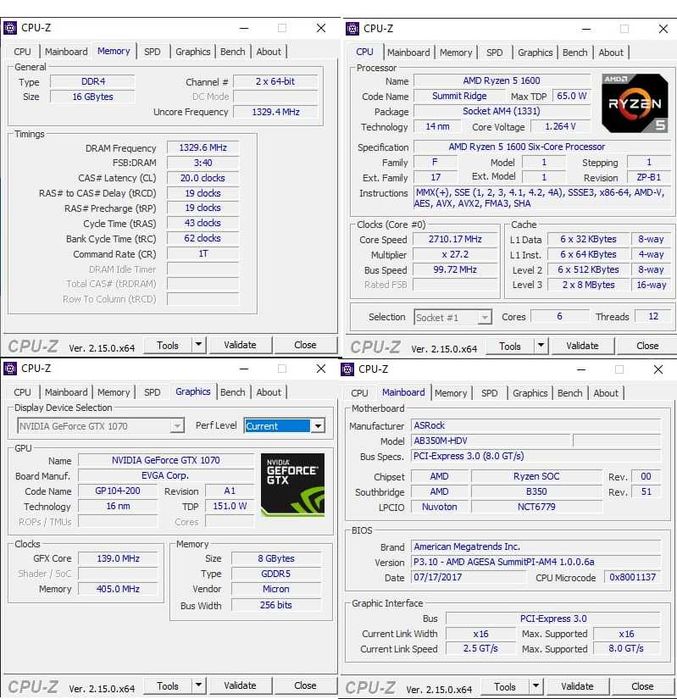This screenshot has width=677, height=699.
Task: Click the Level 3 cache 2 x 8 MBytes value
Action: pos(588,285)
